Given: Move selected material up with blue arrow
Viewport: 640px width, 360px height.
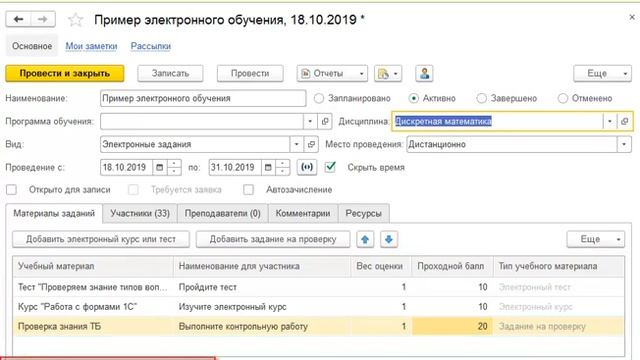Looking at the screenshot, I should 365,239.
